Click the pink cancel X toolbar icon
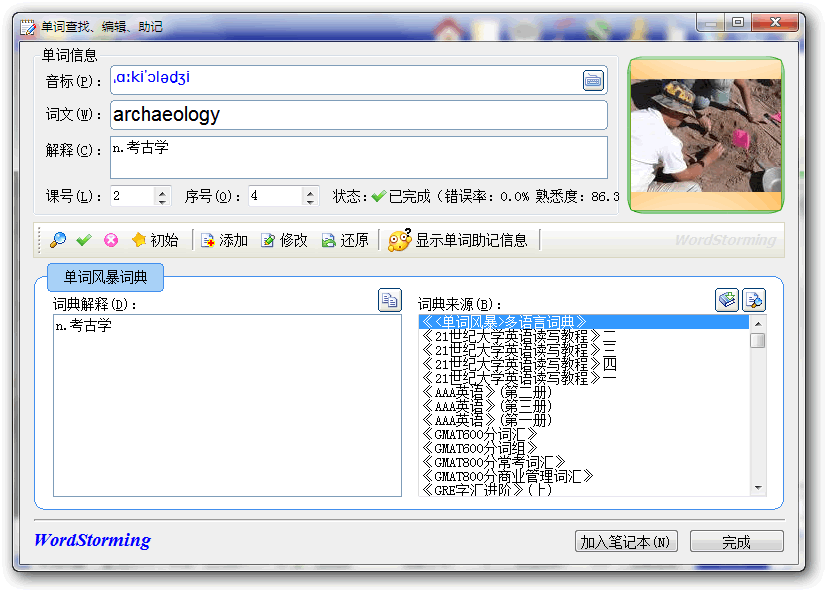The height and width of the screenshot is (592, 826). (x=111, y=240)
